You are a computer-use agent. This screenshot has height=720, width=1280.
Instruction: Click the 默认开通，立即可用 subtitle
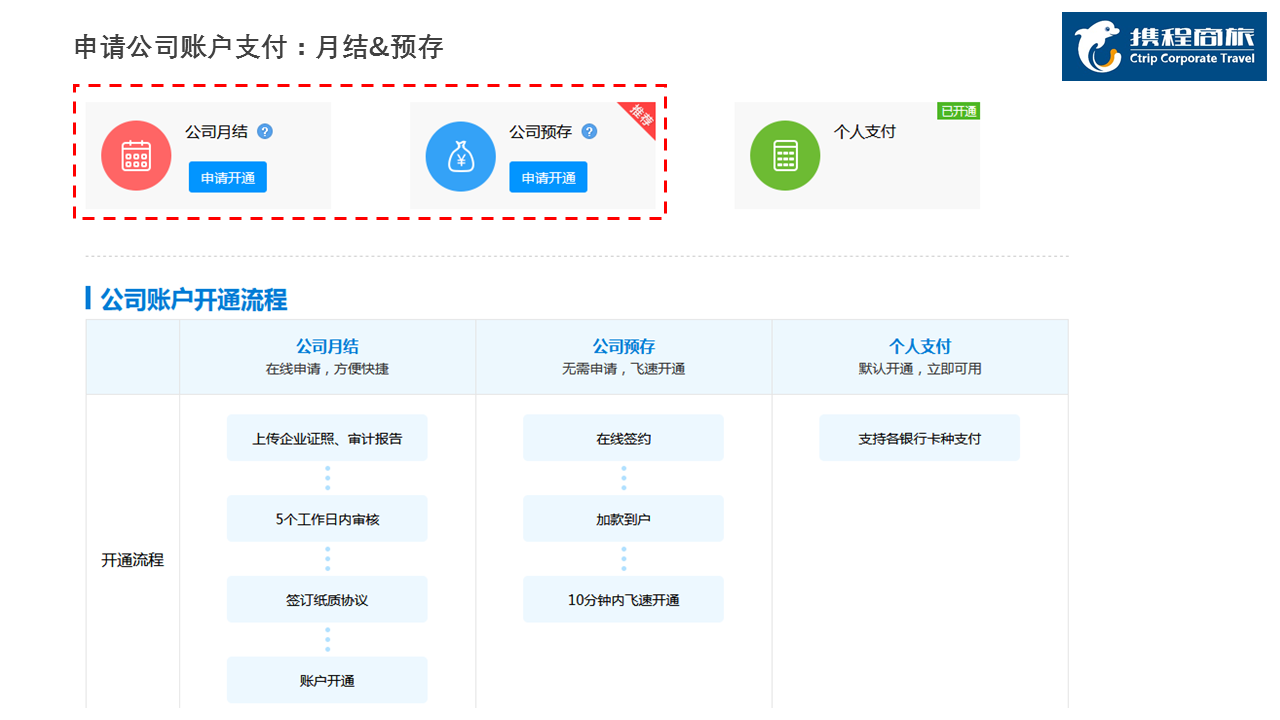(x=920, y=369)
